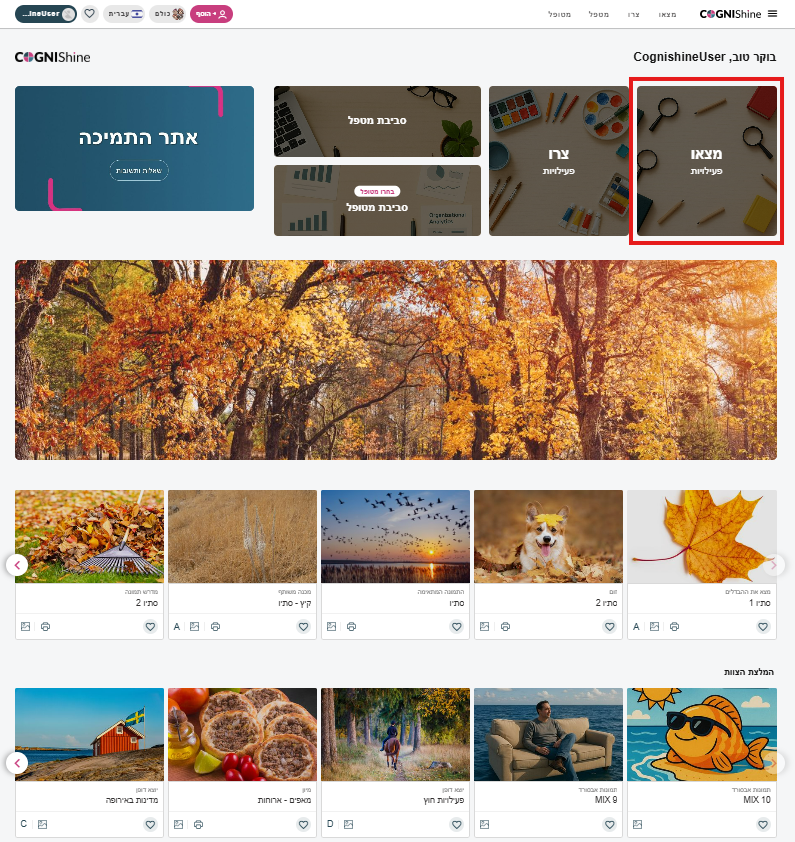Image resolution: width=795 pixels, height=842 pixels.
Task: Click the letter A icon on קיץ - סתיו card
Action: point(177,627)
